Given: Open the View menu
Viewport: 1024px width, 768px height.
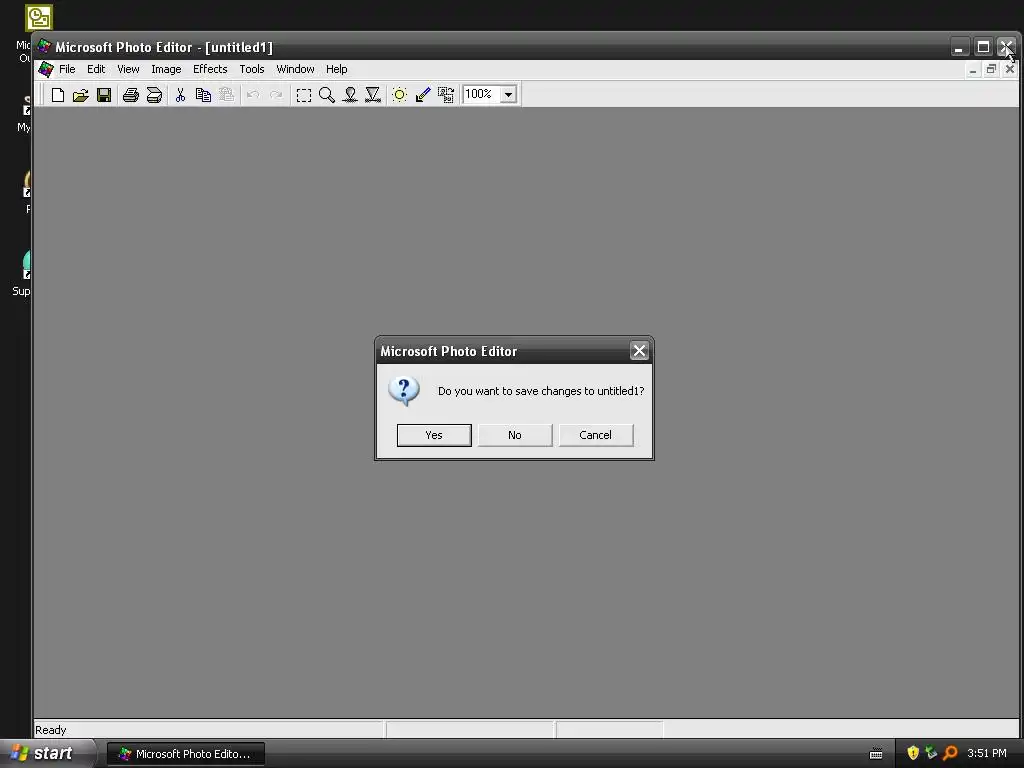Looking at the screenshot, I should 128,69.
